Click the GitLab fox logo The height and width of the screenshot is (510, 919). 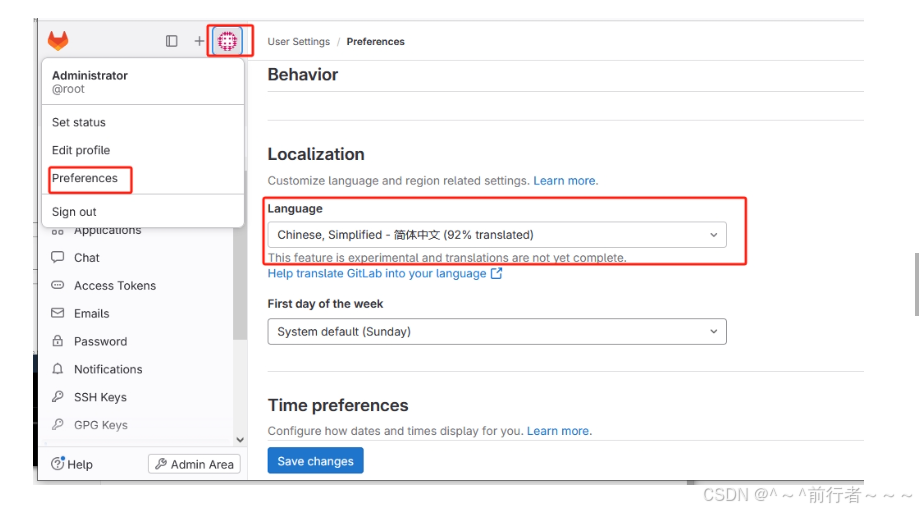point(58,40)
